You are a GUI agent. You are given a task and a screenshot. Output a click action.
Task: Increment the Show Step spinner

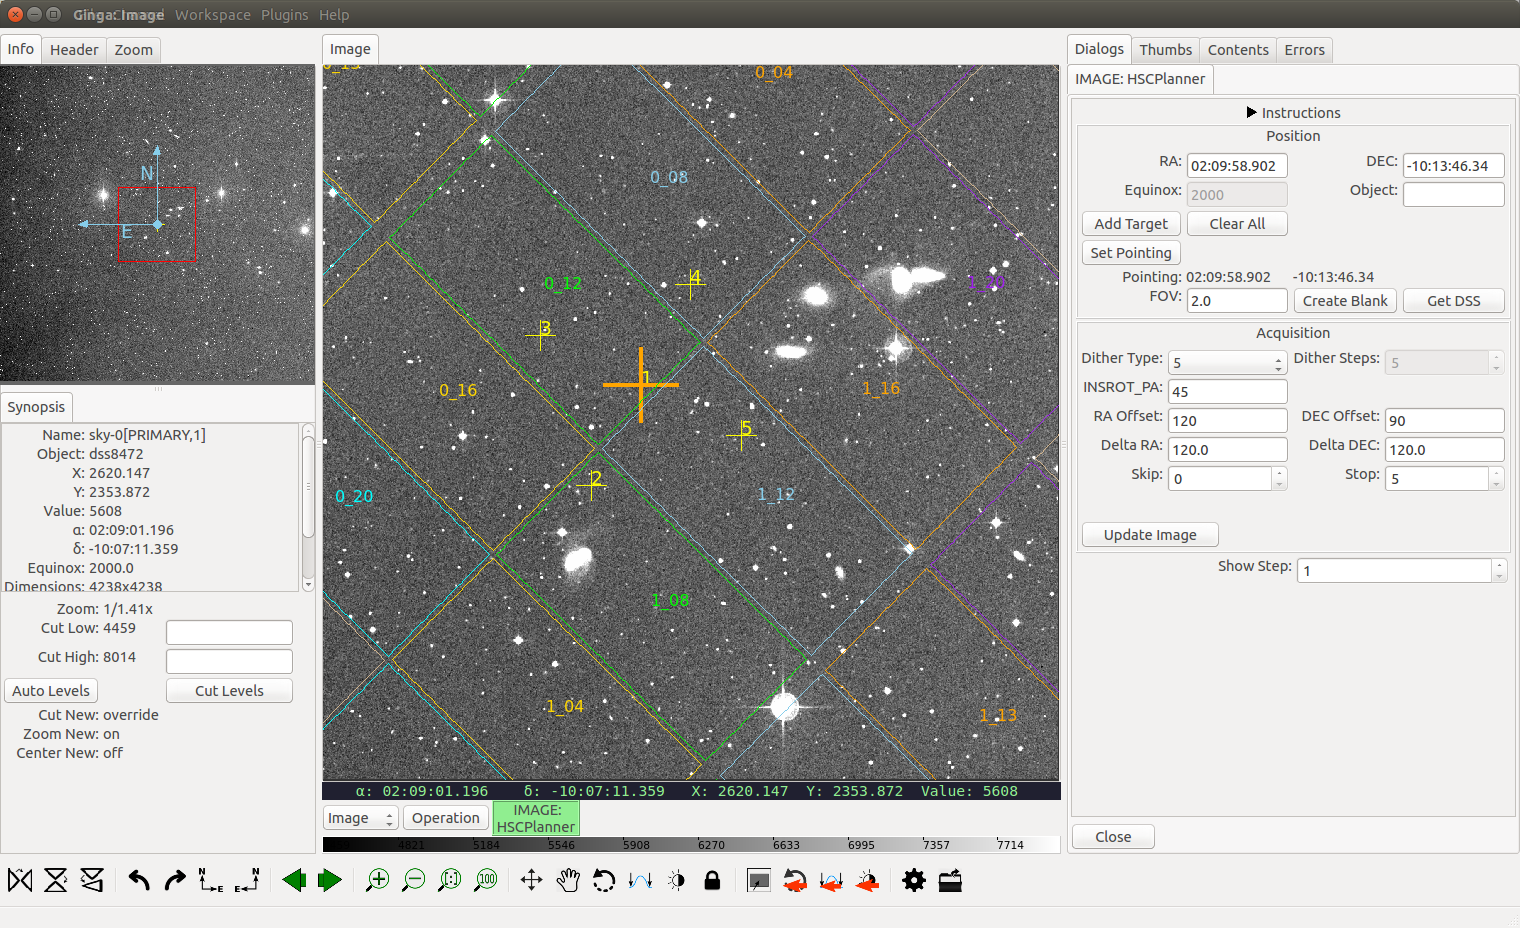pos(1498,565)
